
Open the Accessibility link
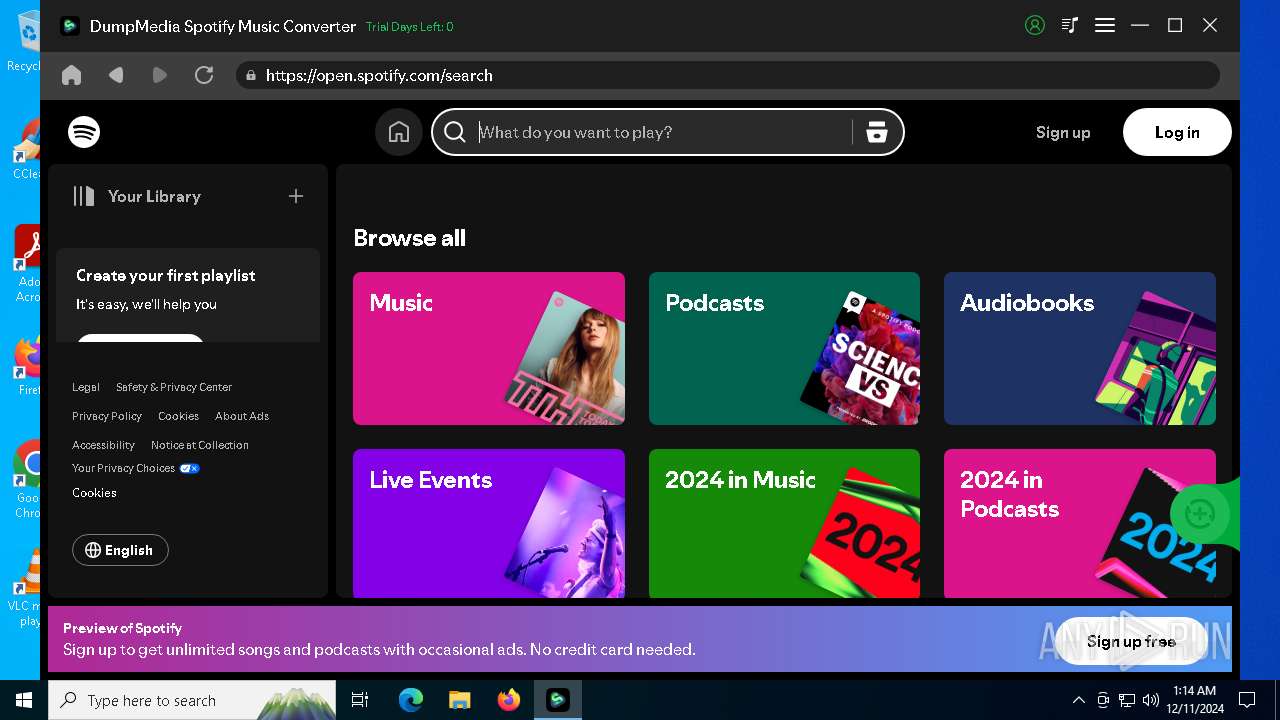click(x=103, y=445)
